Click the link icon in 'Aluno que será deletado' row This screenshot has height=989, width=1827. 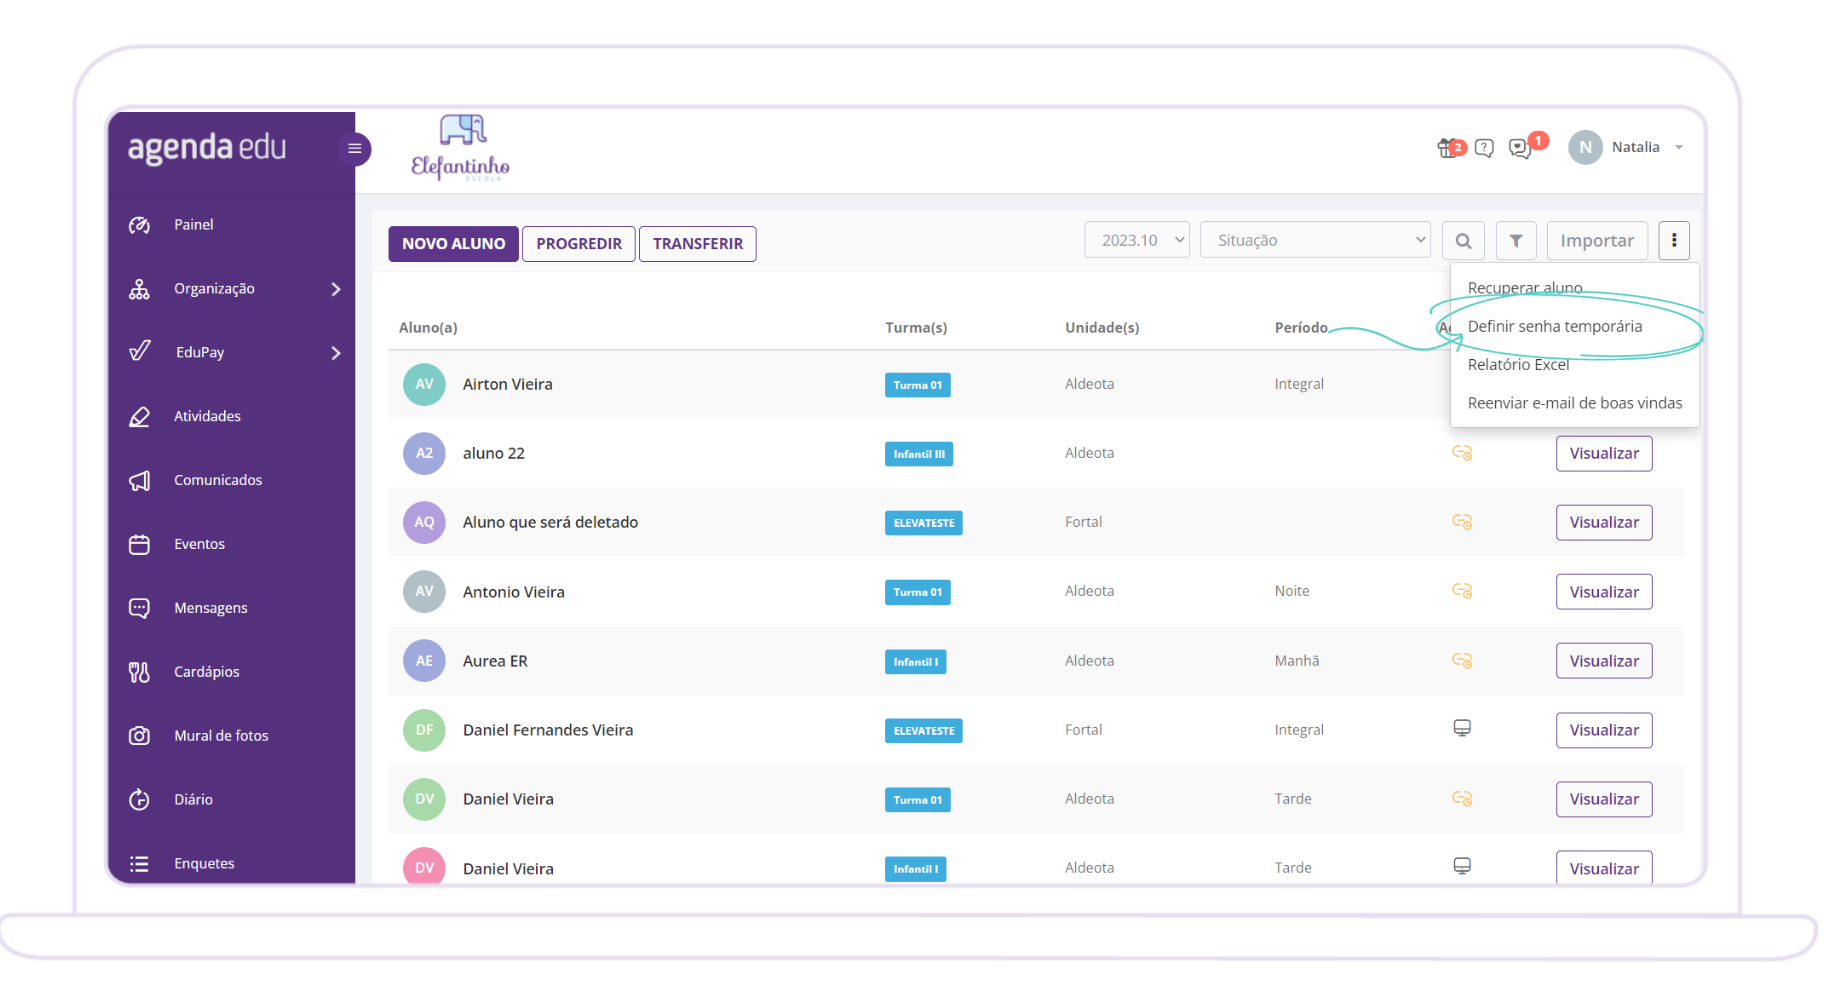pyautogui.click(x=1462, y=522)
